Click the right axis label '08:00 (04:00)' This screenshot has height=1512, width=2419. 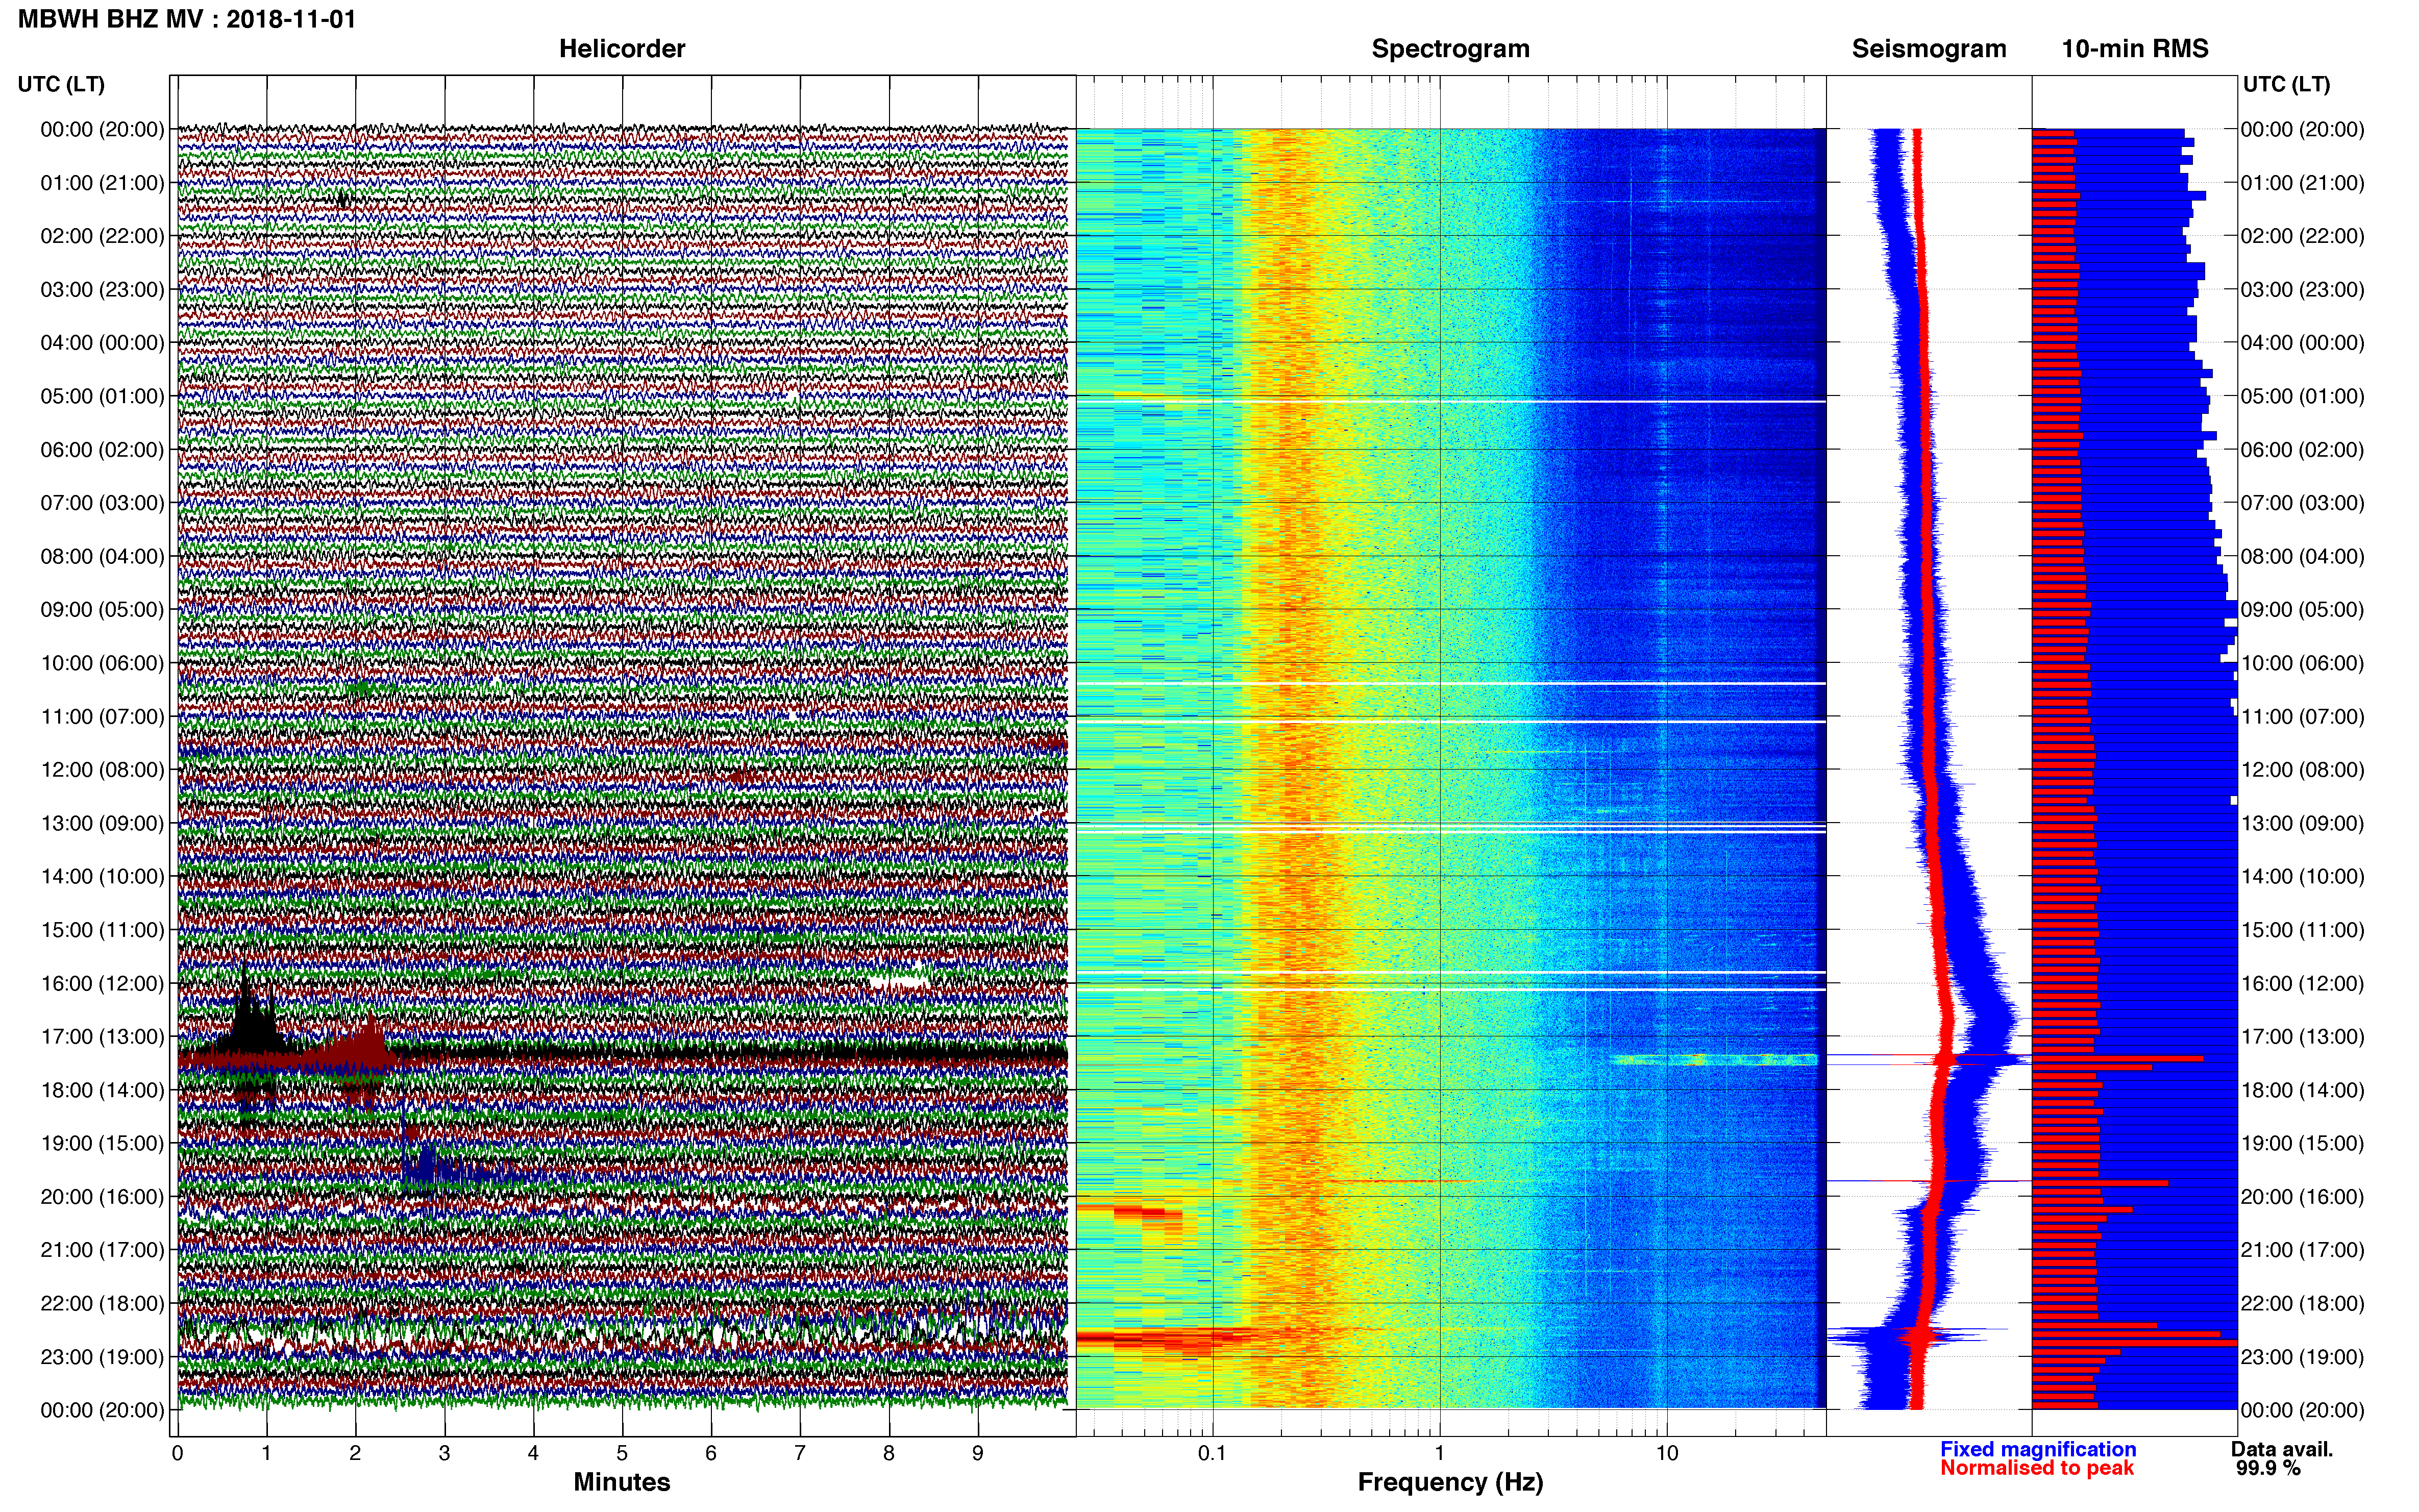2303,556
